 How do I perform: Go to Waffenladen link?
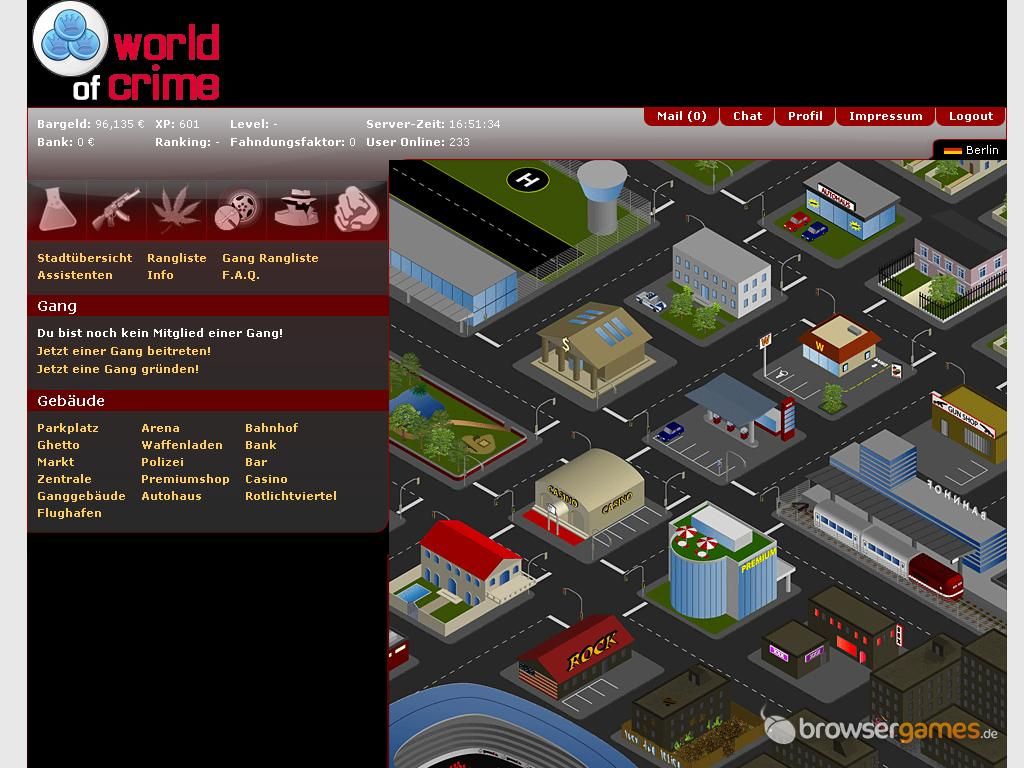[182, 445]
